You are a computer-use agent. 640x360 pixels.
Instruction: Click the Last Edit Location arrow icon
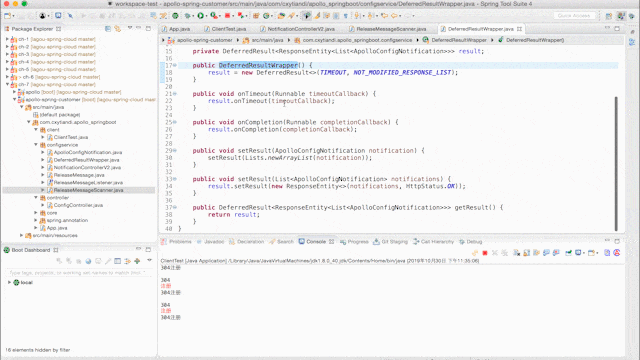click(384, 16)
